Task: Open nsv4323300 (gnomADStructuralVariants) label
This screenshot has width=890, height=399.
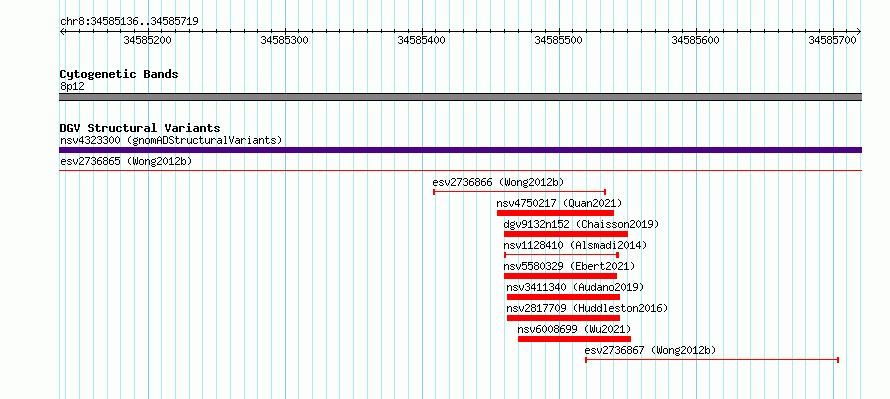Action: (171, 140)
